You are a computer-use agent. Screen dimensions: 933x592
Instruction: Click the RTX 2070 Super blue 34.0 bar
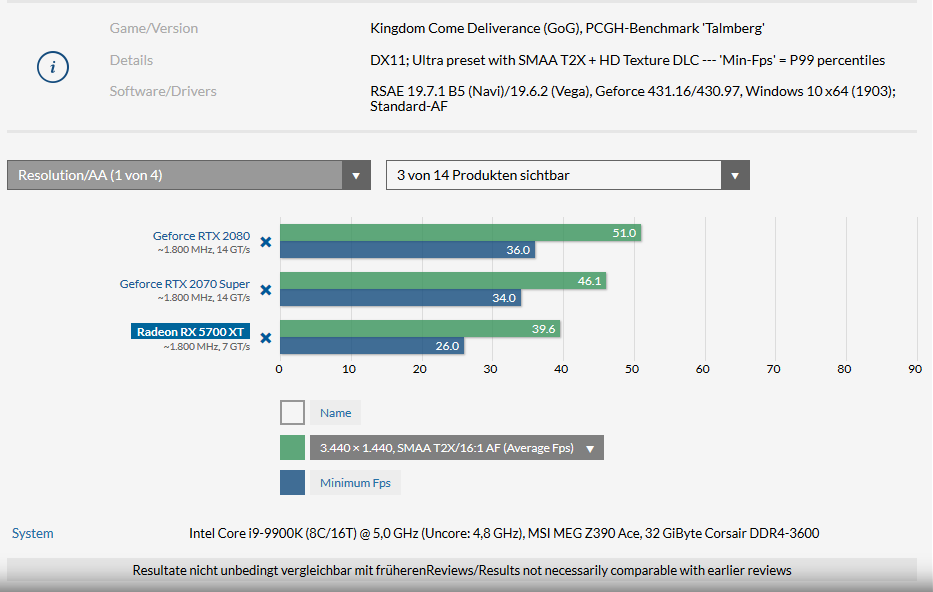pos(400,298)
